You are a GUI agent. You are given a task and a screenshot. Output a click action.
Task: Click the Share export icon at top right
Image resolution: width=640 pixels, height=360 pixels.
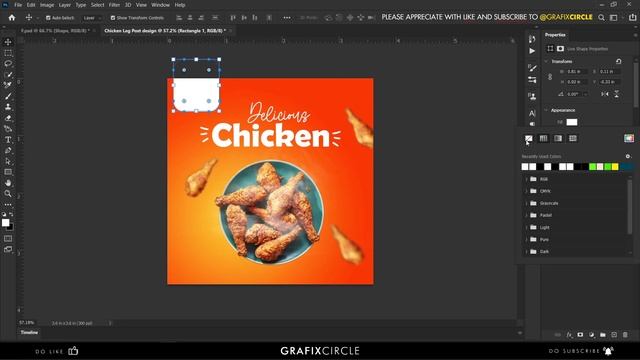632,18
